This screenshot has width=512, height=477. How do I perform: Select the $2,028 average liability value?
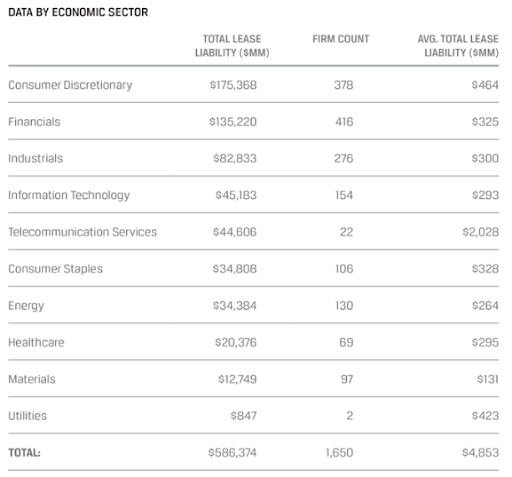(481, 232)
